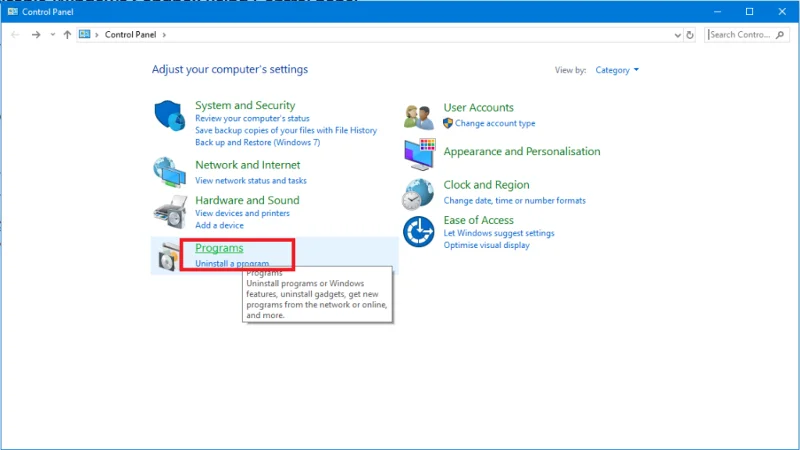Open the Clock and Region globe icon
This screenshot has height=450, width=800.
tap(418, 194)
